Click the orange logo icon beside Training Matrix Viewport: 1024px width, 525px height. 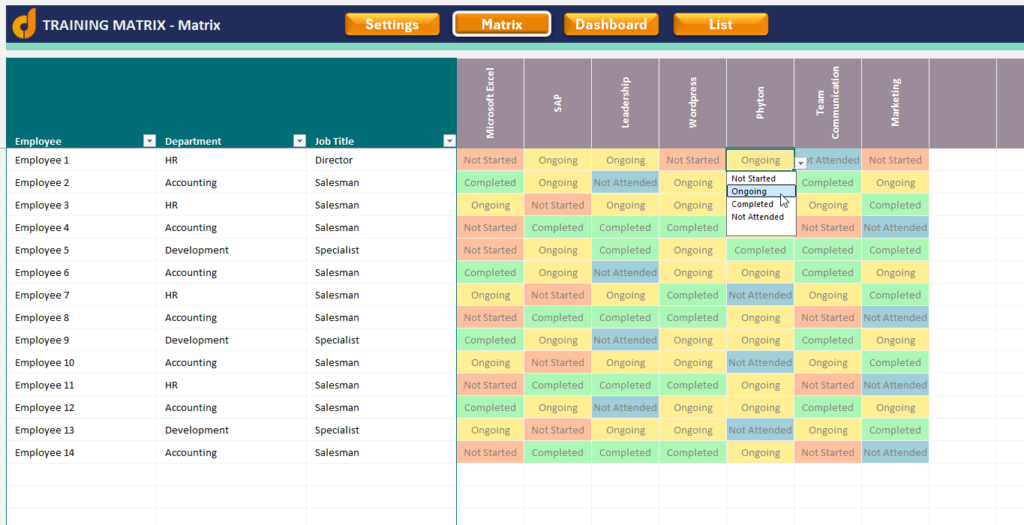pos(25,24)
